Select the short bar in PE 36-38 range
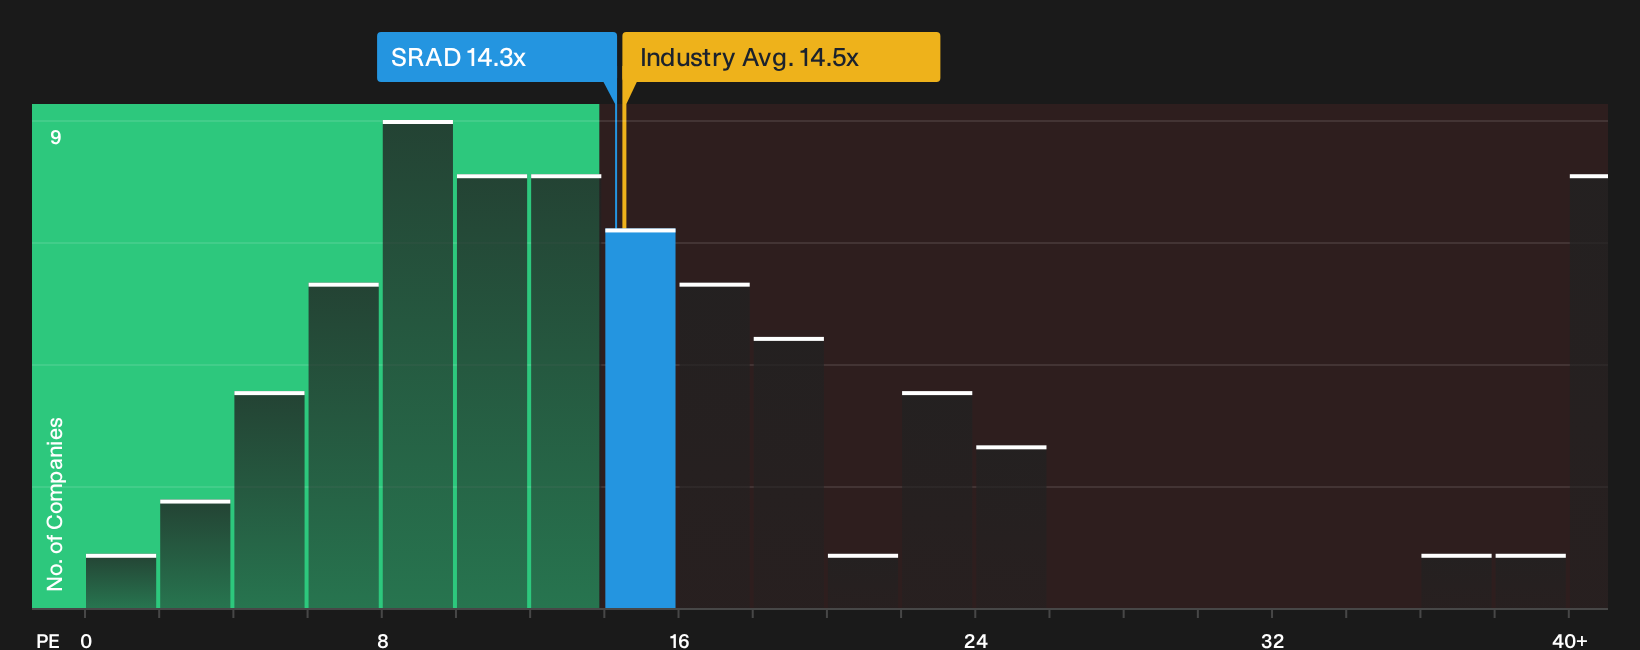Screen dimensions: 1640x650 point(1456,581)
